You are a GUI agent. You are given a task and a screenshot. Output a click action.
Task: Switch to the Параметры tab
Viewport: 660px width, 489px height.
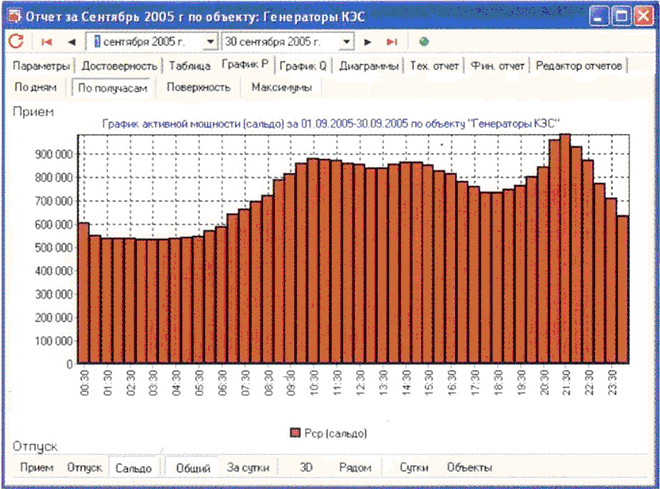pos(41,66)
